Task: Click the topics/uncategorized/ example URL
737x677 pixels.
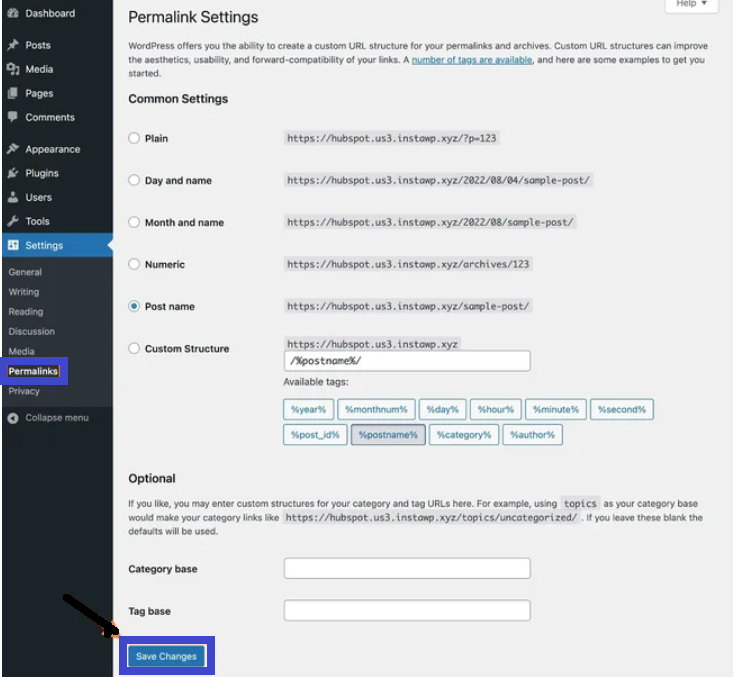Action: click(x=431, y=518)
